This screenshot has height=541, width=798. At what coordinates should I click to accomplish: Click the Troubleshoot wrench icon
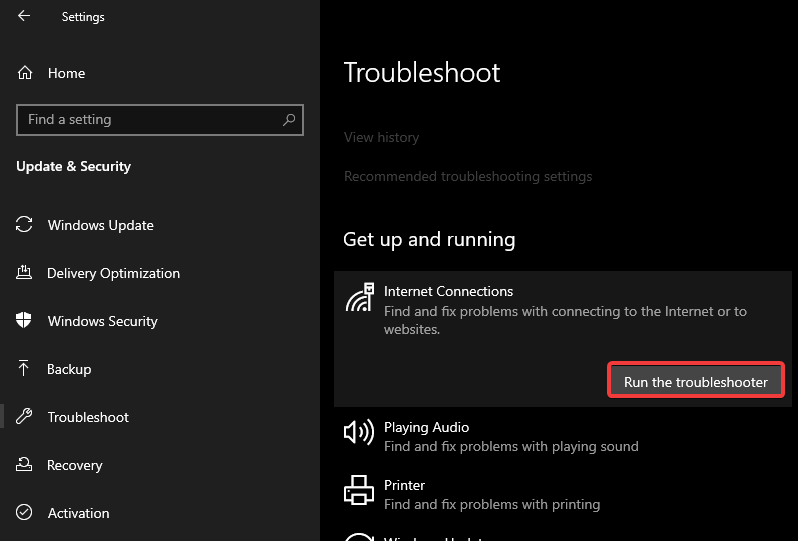[24, 416]
